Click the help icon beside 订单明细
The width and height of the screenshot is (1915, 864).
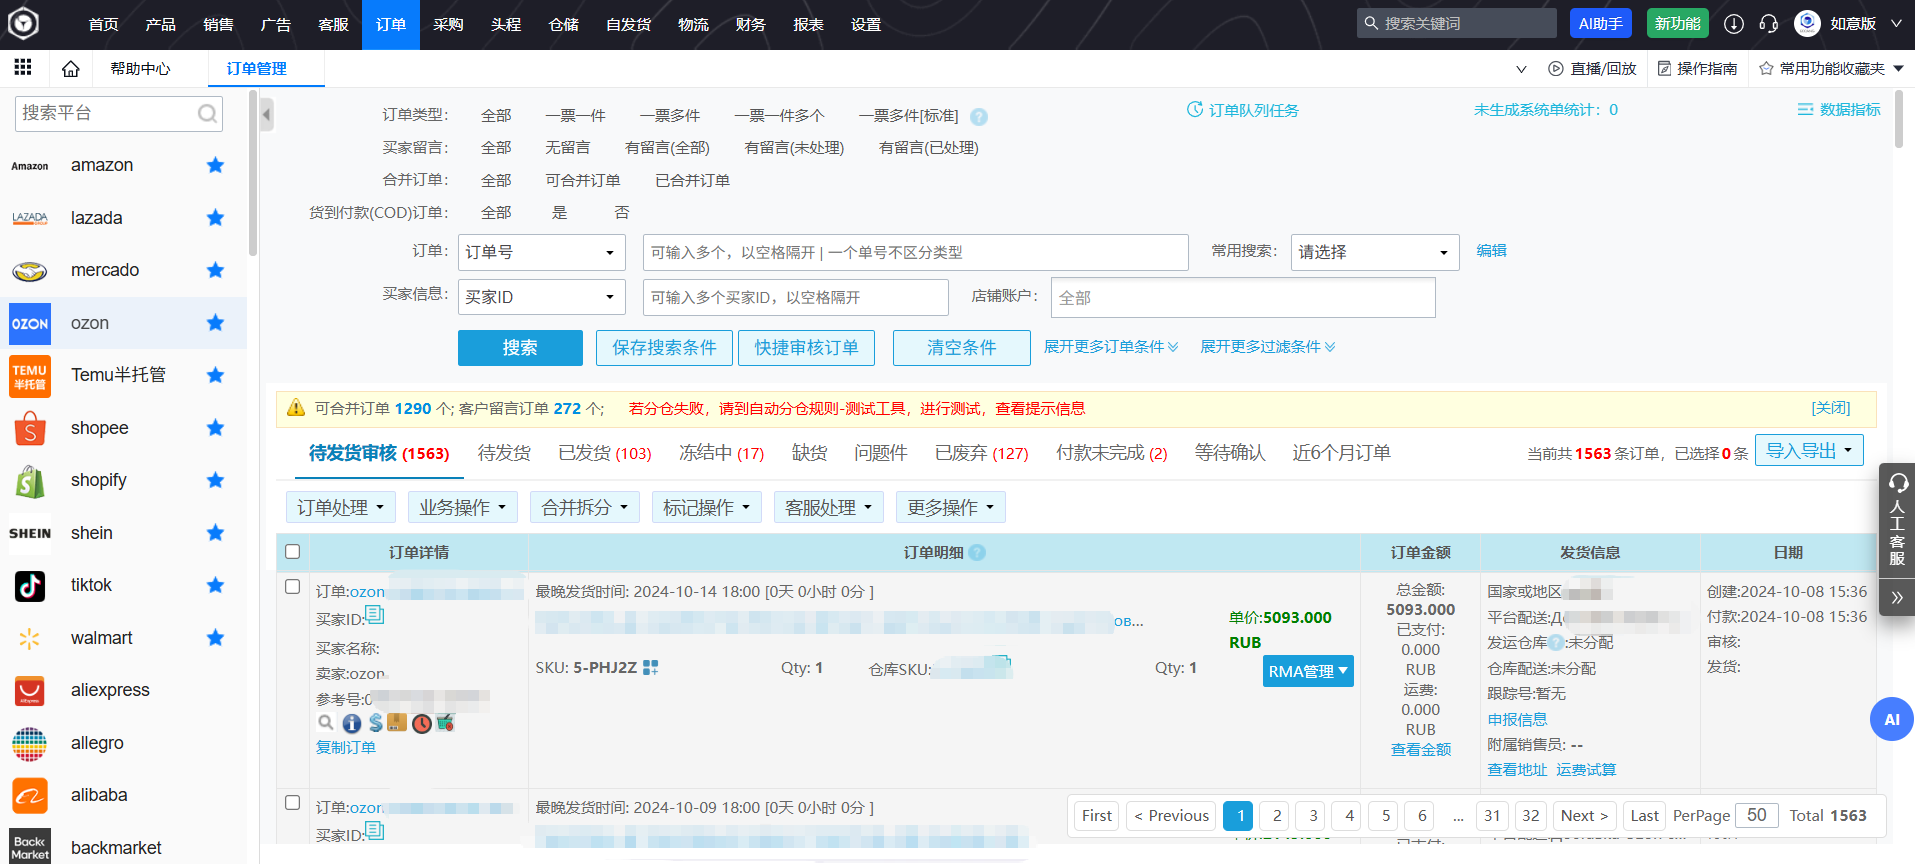click(977, 552)
